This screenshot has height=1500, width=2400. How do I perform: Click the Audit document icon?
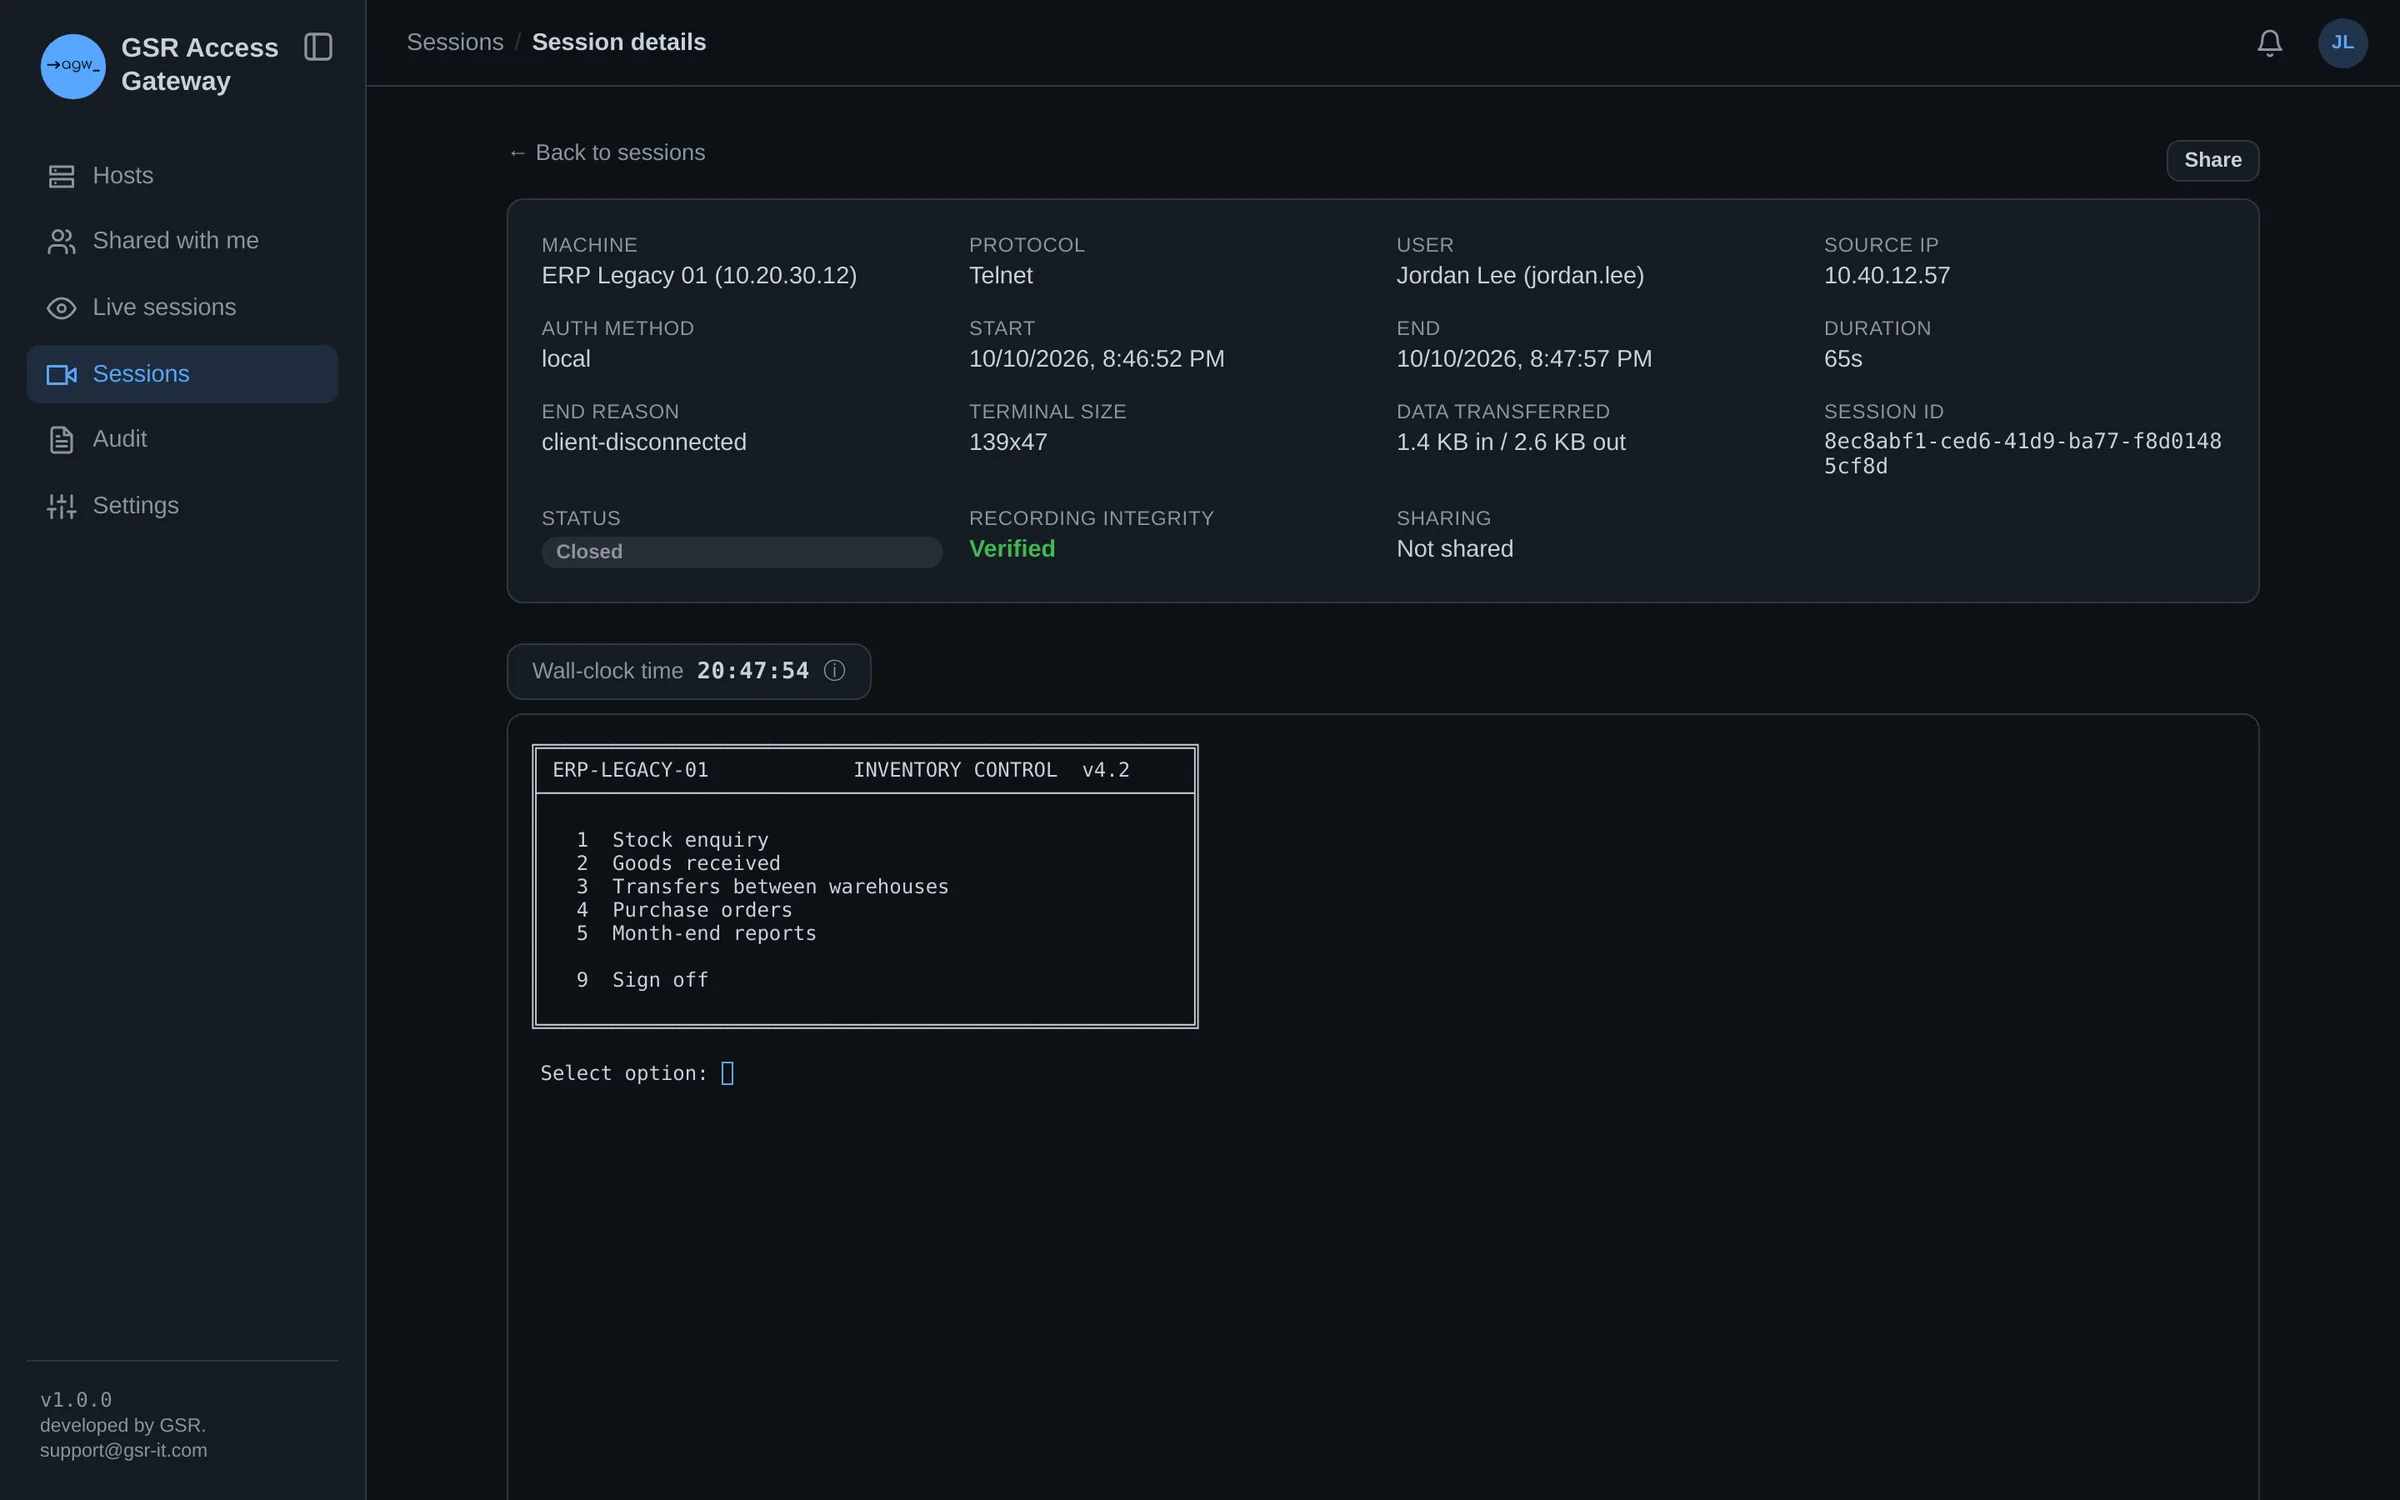click(x=62, y=440)
